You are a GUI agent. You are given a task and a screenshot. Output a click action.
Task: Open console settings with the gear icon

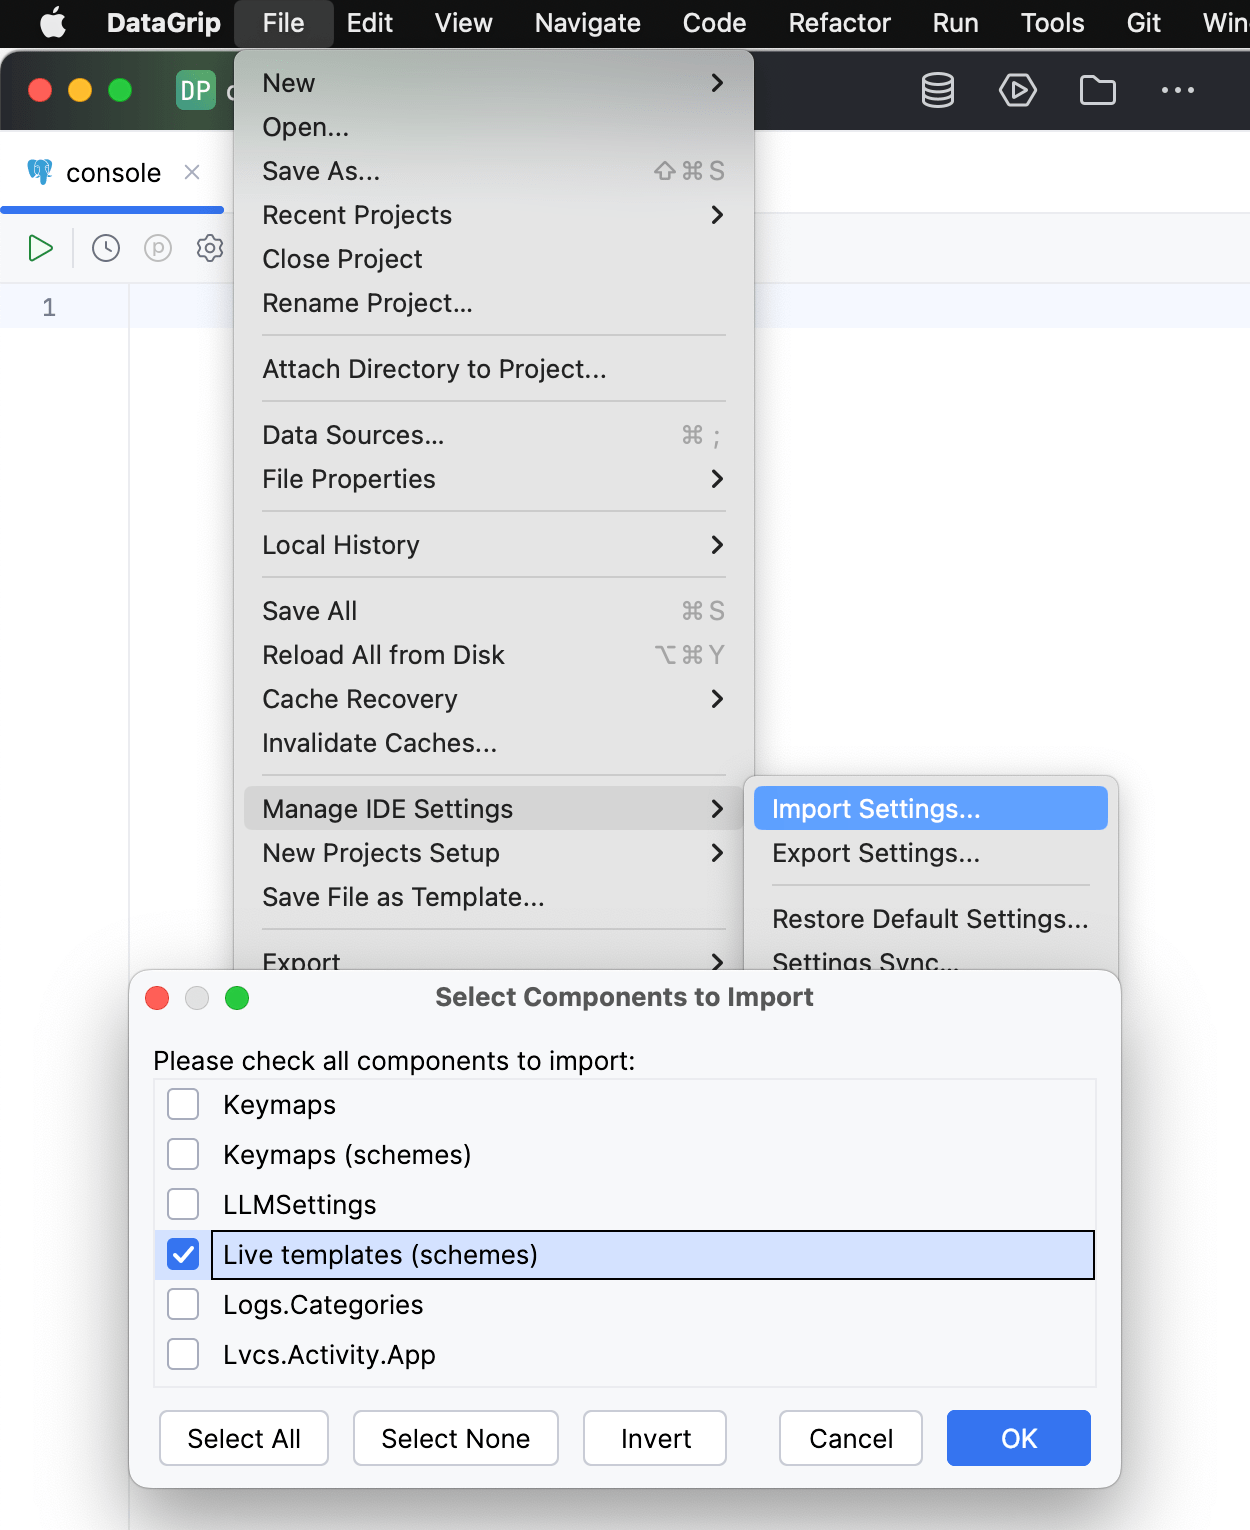point(209,247)
